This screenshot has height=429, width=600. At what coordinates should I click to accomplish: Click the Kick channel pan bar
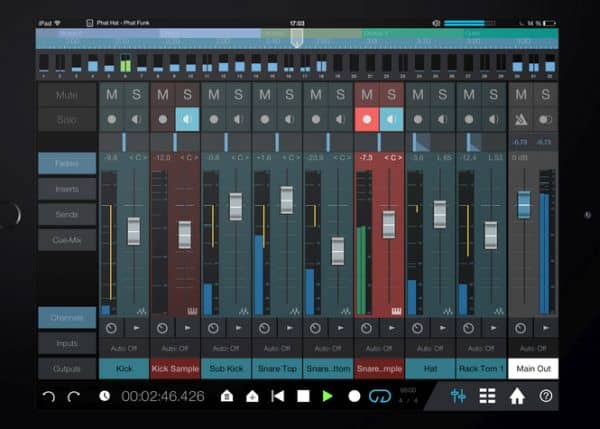[x=124, y=142]
